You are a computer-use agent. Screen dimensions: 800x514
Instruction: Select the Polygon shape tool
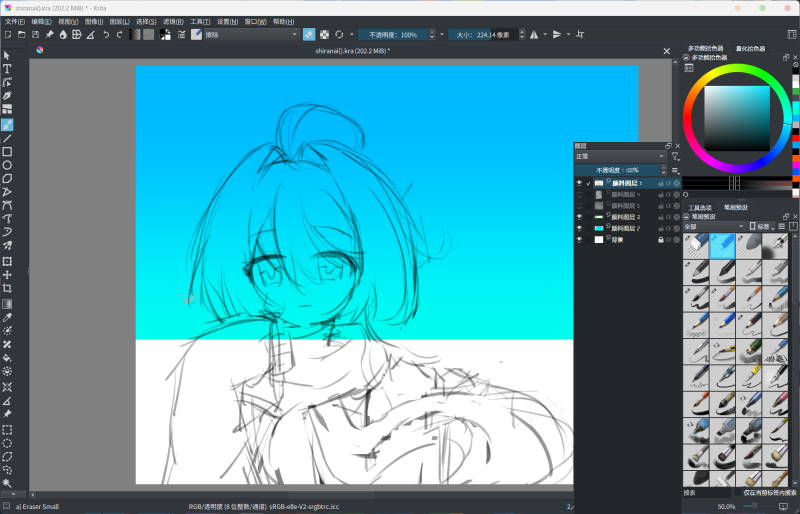[7, 179]
